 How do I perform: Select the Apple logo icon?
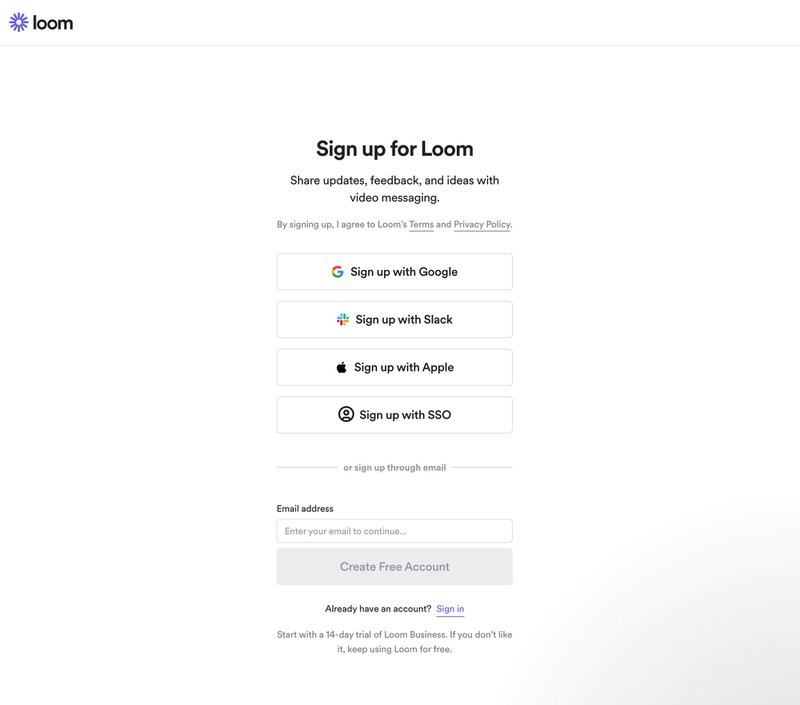[342, 366]
